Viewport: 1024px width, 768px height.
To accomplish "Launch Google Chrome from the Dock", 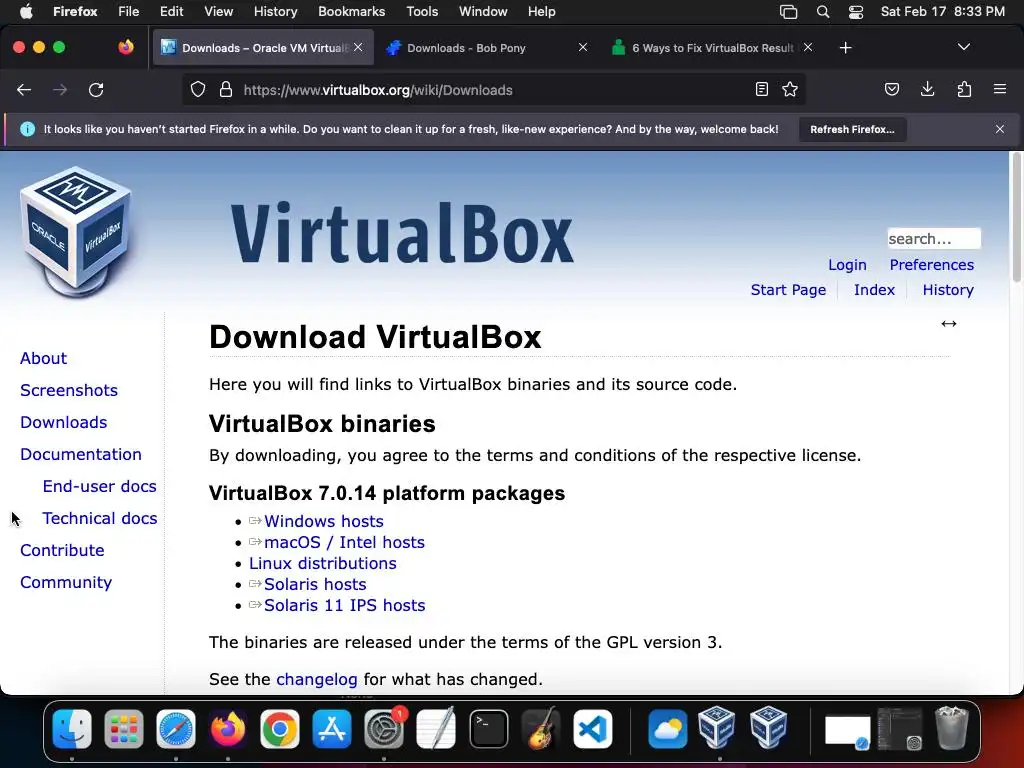I will pyautogui.click(x=280, y=729).
